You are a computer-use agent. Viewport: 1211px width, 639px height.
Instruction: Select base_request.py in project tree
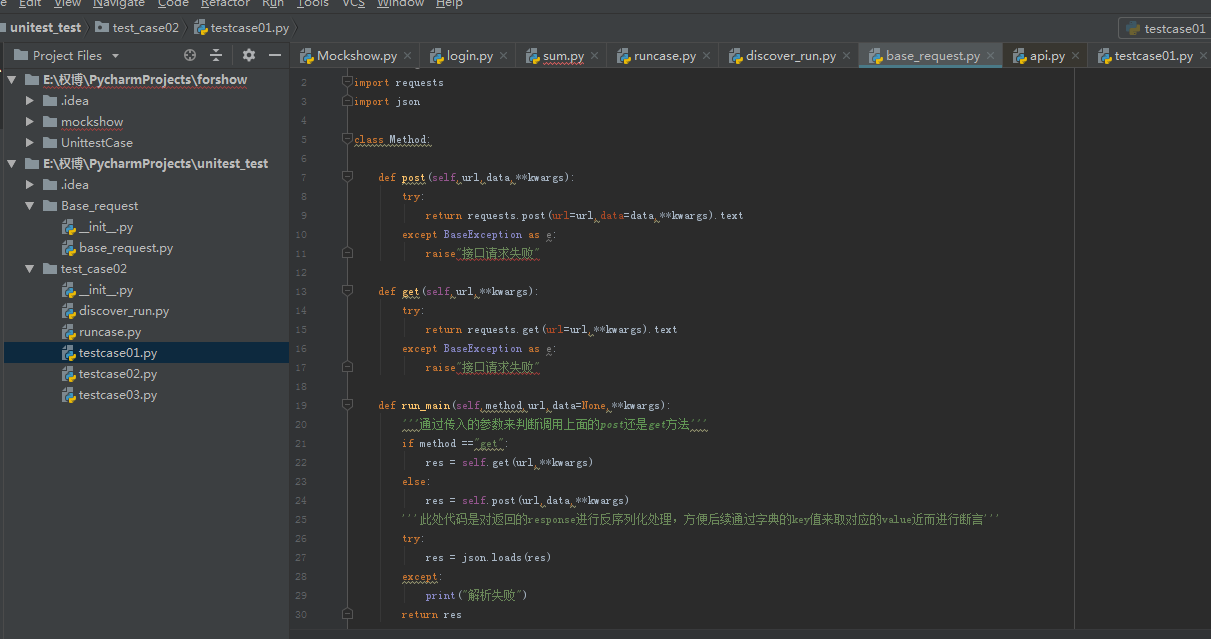[126, 248]
